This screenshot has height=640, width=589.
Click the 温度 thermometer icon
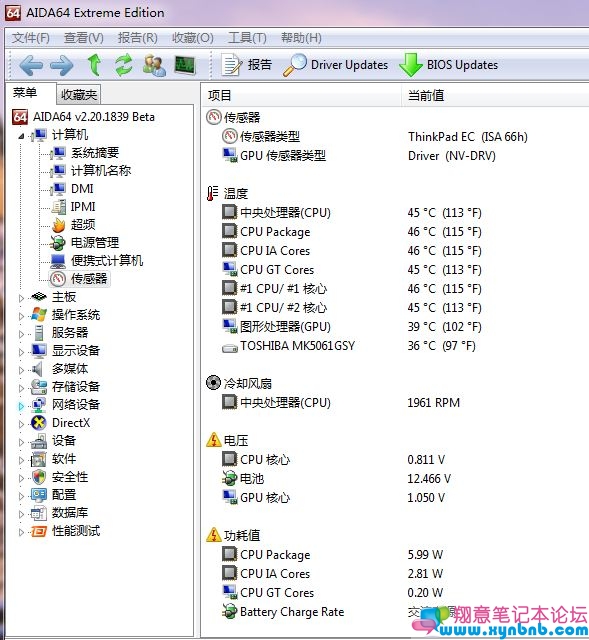coord(212,193)
